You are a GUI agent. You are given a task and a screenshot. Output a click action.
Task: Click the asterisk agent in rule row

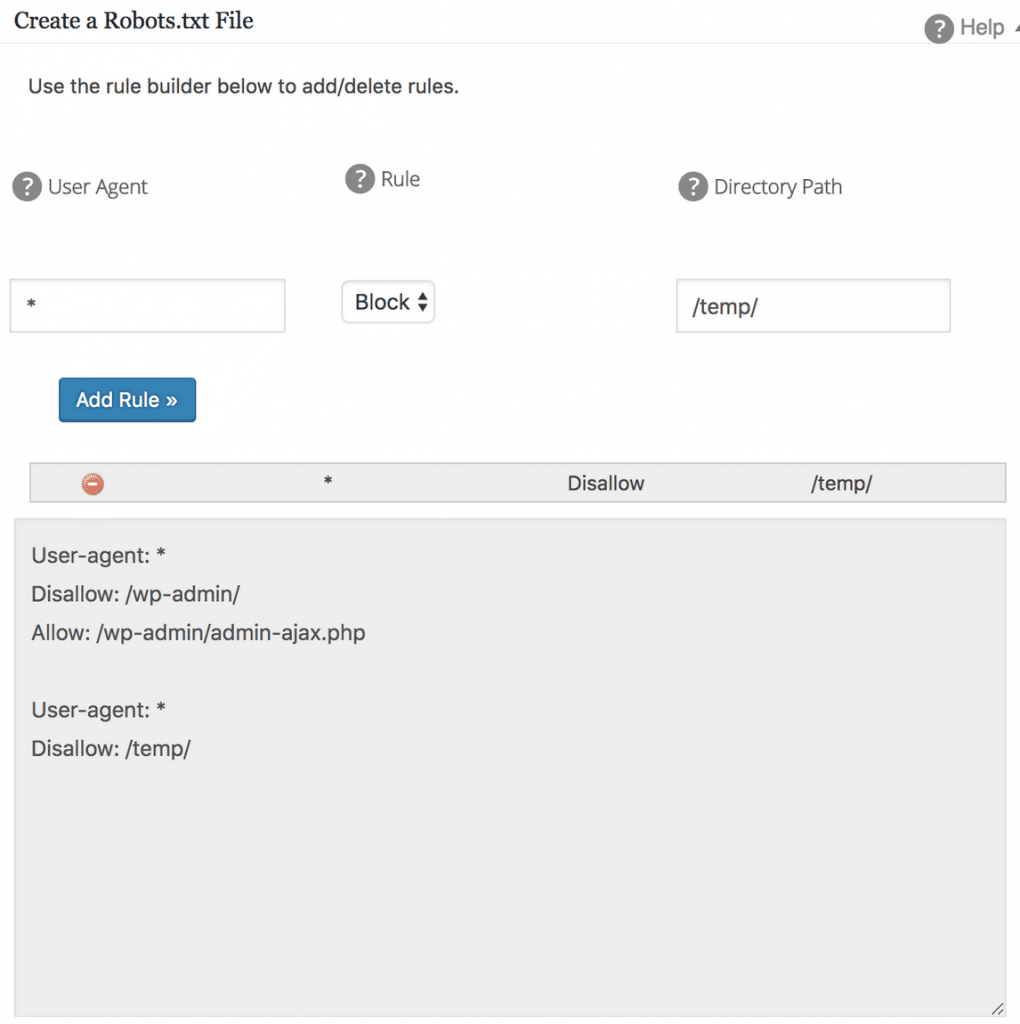(x=328, y=482)
